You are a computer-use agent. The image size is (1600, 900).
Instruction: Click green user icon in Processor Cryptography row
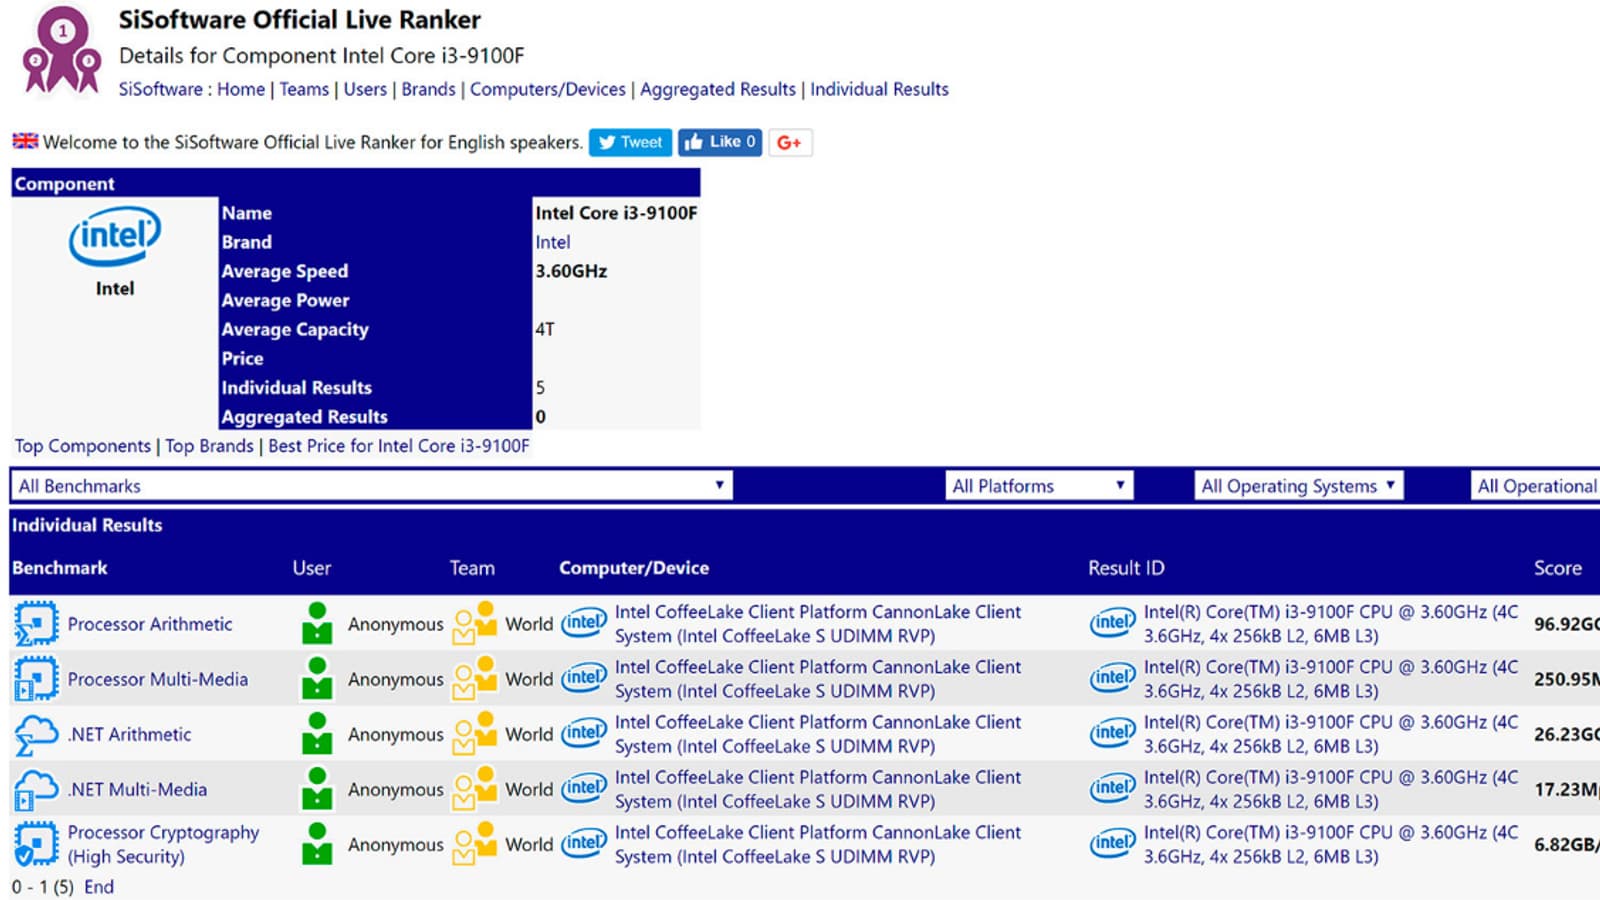(x=317, y=843)
